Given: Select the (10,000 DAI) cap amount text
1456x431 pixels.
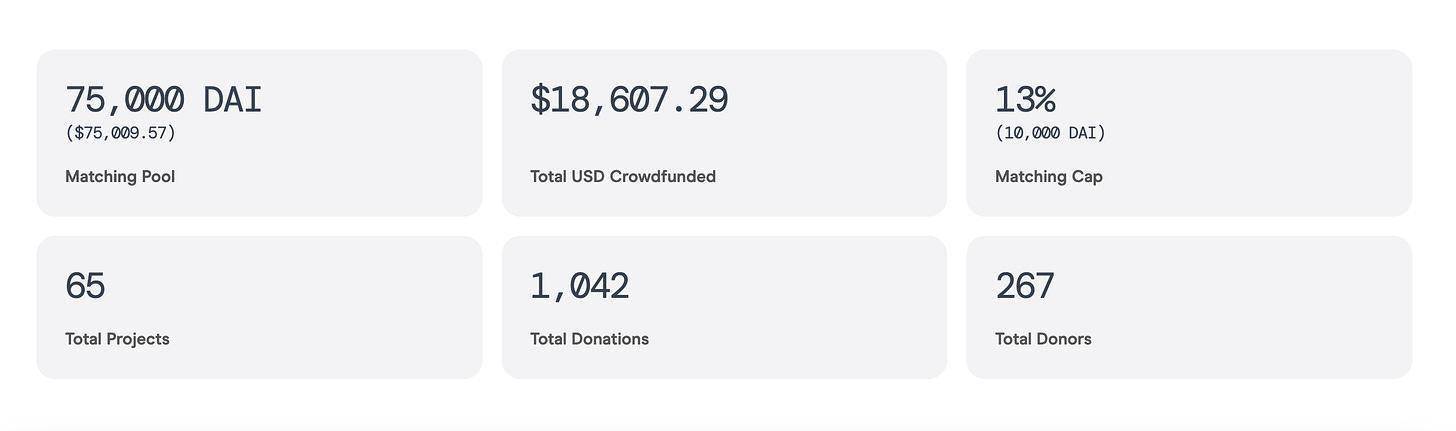Looking at the screenshot, I should pos(1050,133).
